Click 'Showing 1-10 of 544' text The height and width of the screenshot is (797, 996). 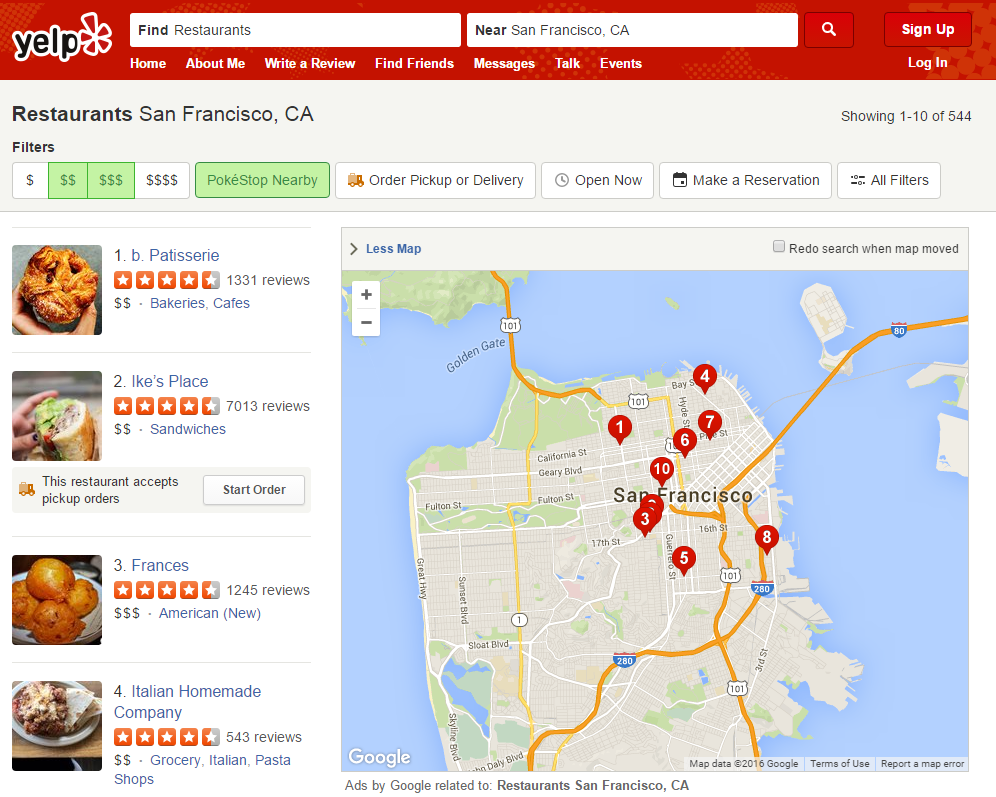[906, 116]
